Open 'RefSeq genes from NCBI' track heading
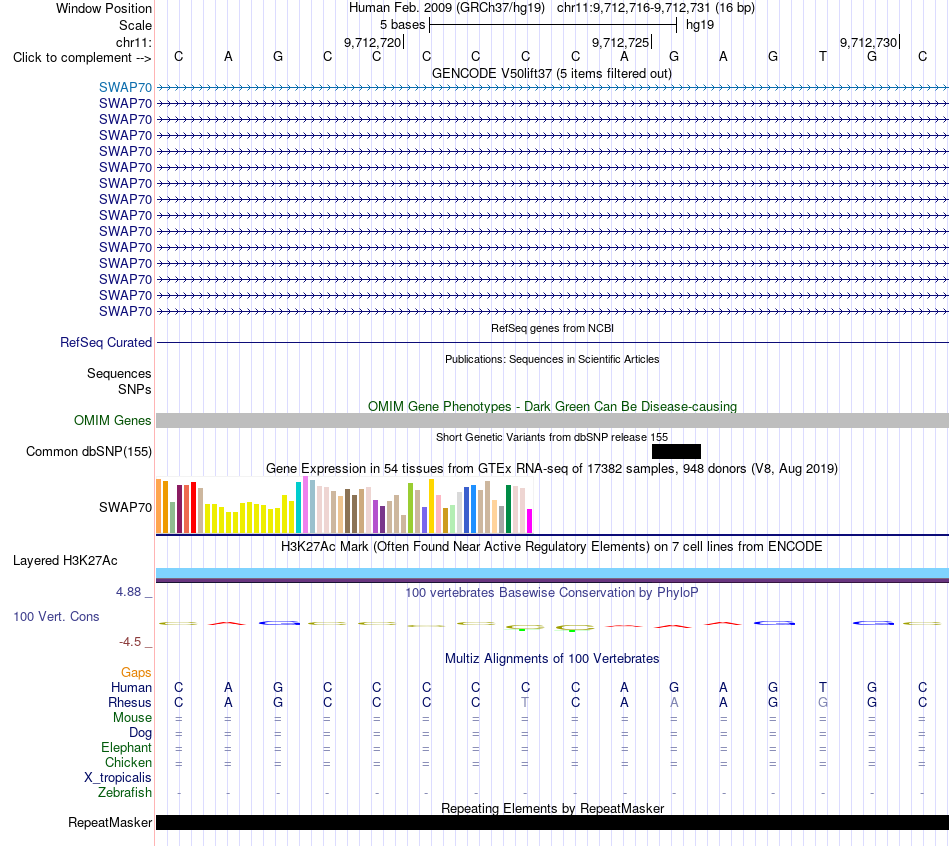This screenshot has height=846, width=950. point(552,328)
